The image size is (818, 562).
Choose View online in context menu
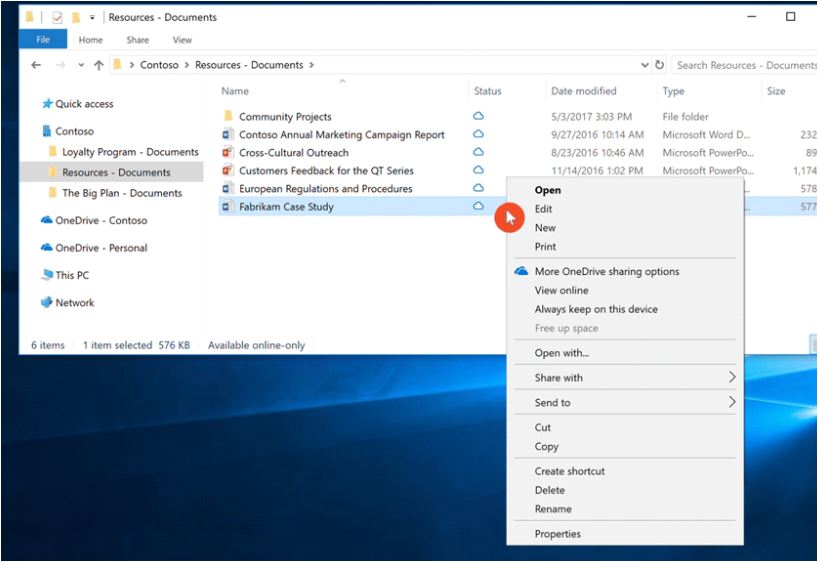pyautogui.click(x=561, y=290)
